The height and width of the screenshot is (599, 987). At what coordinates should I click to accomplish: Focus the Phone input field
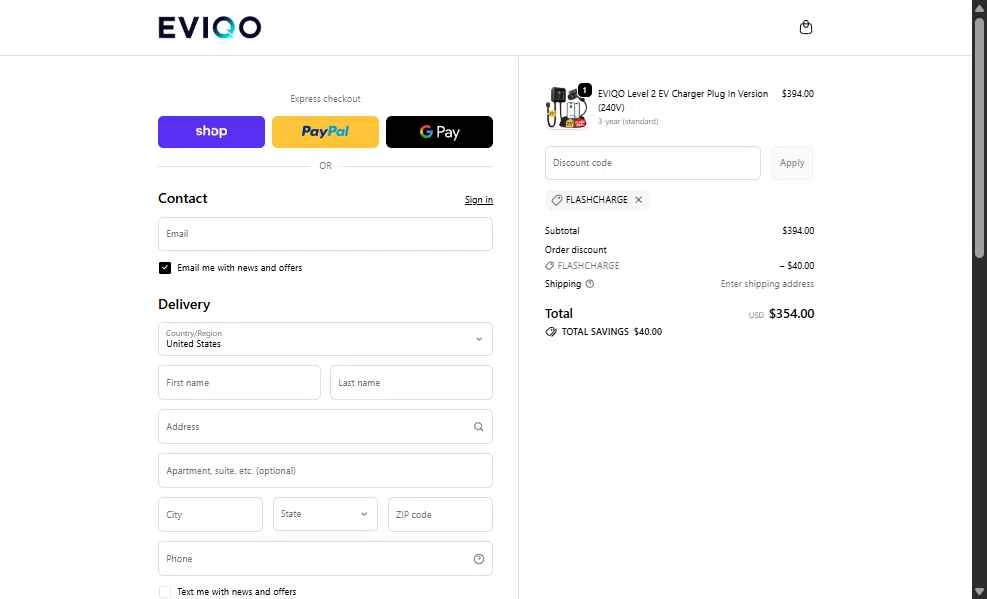pyautogui.click(x=325, y=559)
